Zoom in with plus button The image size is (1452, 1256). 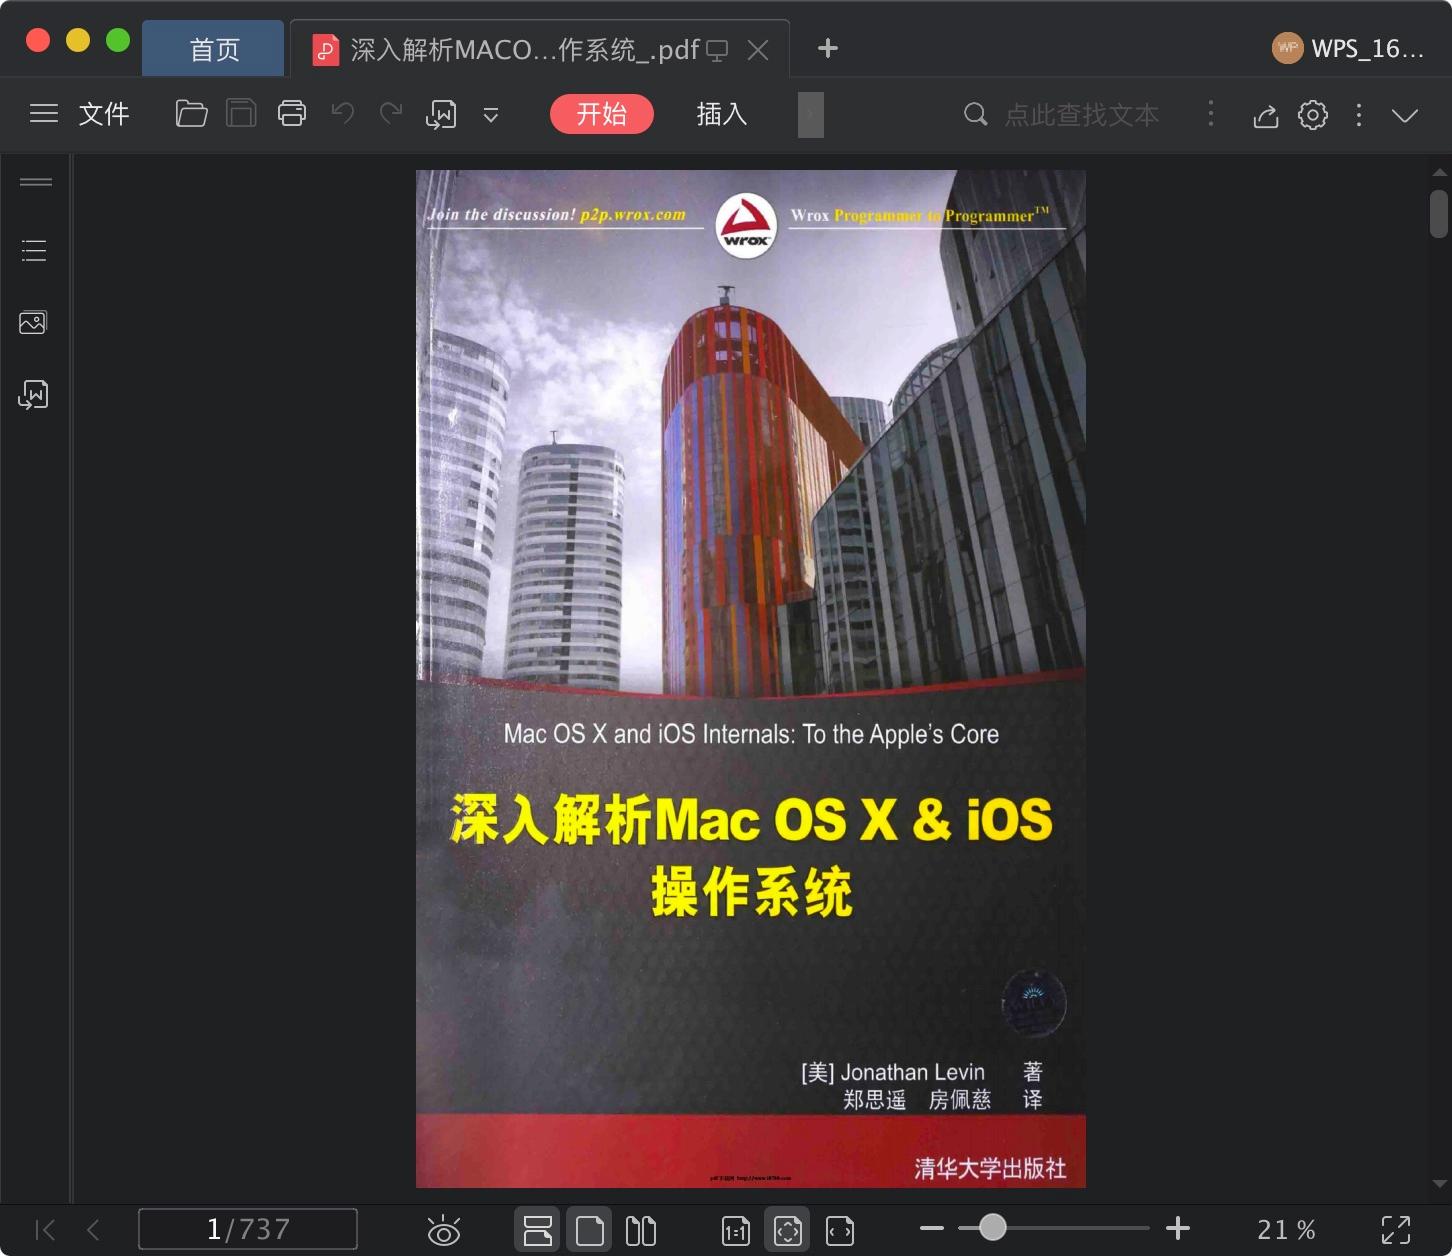1178,1228
